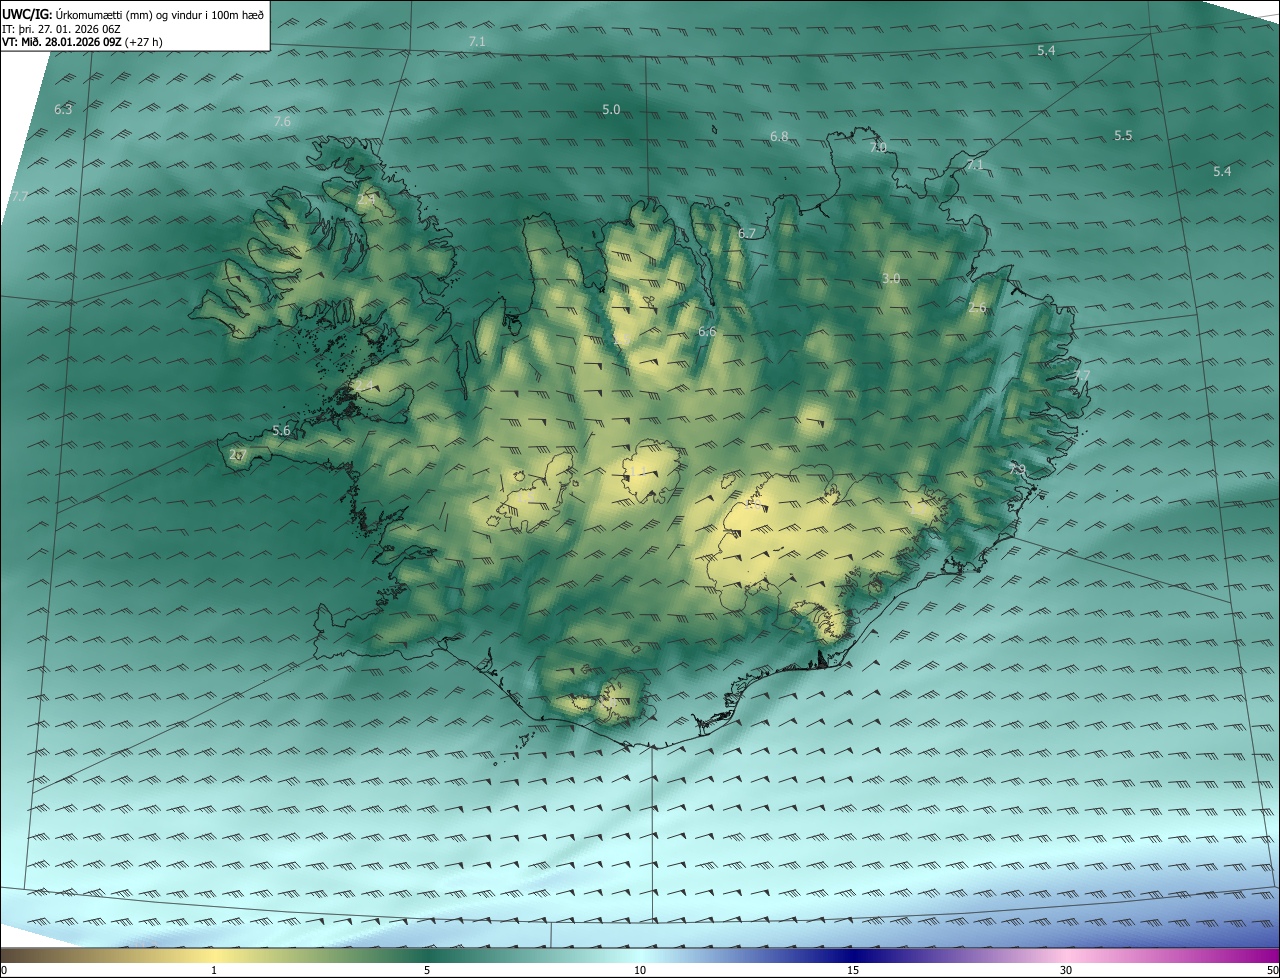
Task: Click the color scale tick label 0
Action: [4, 970]
